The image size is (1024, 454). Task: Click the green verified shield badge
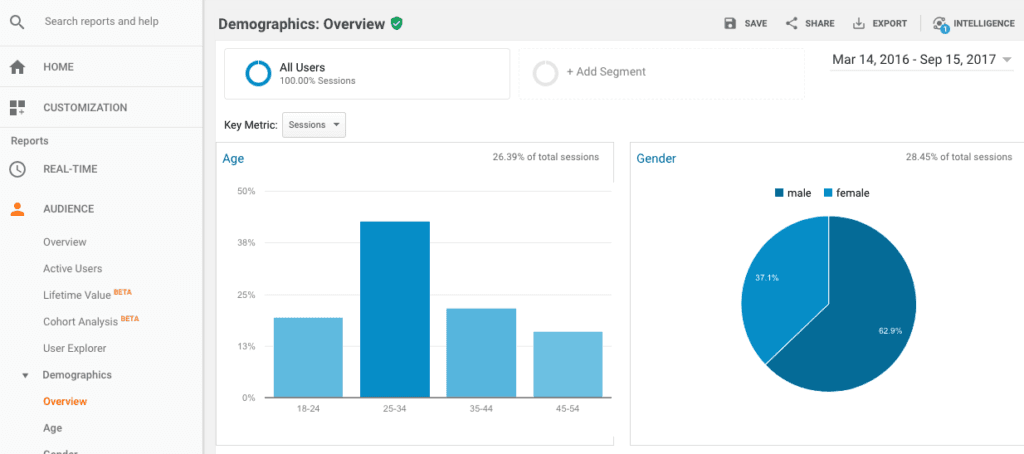point(397,23)
